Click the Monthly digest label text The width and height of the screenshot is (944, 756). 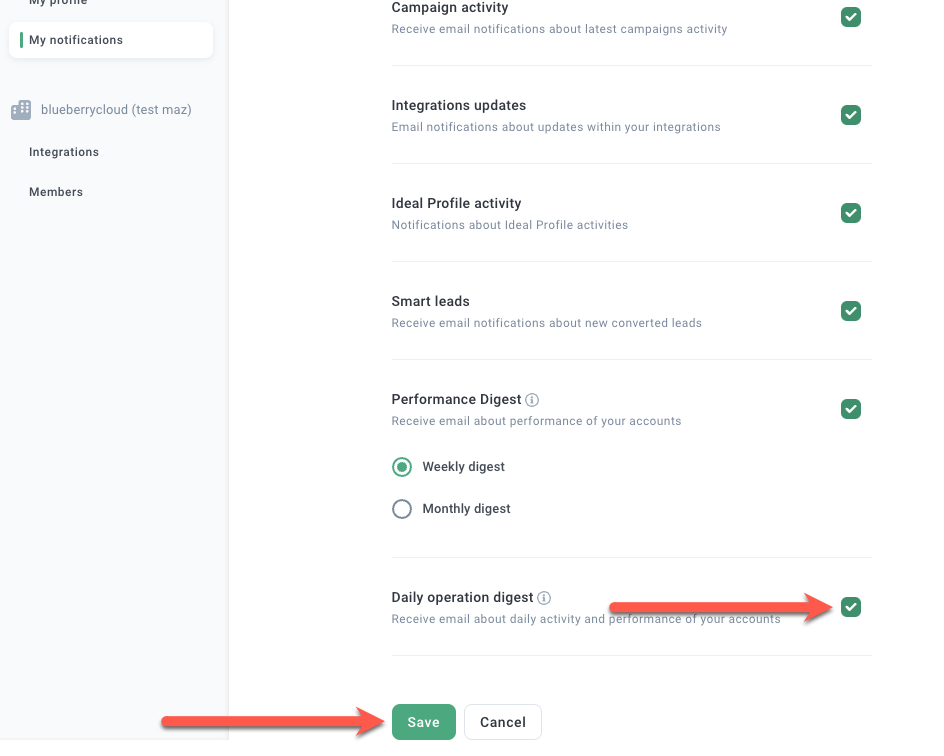tap(466, 509)
